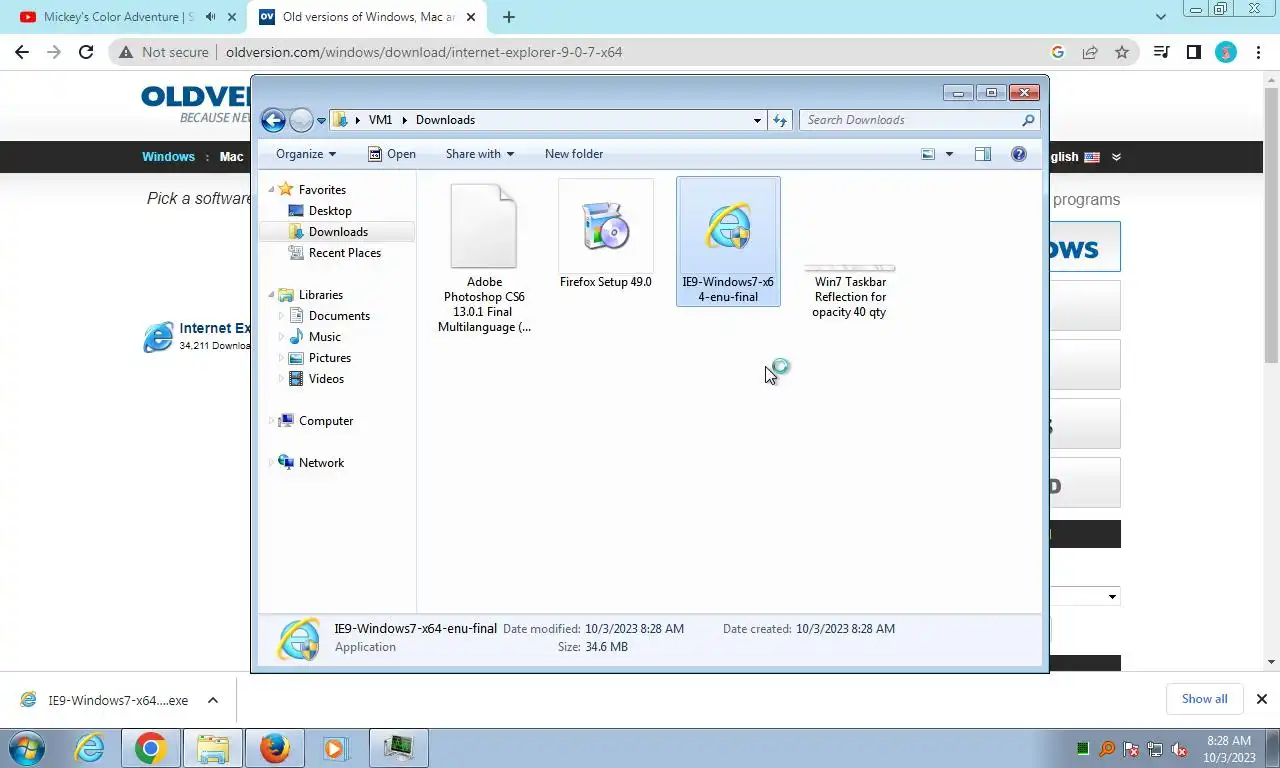Click Show all downloads

pyautogui.click(x=1204, y=699)
